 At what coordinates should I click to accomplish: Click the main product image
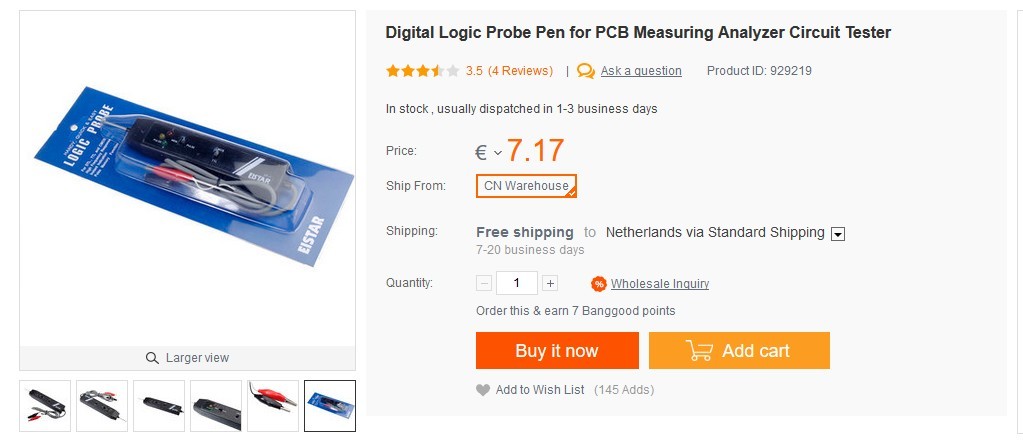[188, 178]
